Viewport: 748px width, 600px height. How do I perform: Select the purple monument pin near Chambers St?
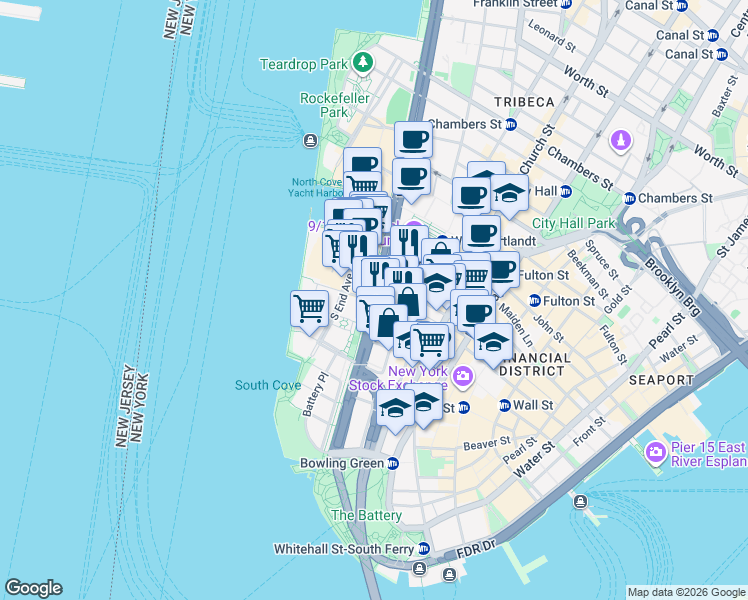(621, 141)
